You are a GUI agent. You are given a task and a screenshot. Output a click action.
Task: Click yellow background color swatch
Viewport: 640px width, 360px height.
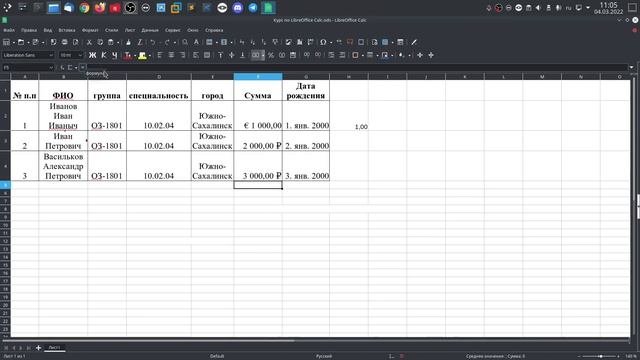point(142,56)
